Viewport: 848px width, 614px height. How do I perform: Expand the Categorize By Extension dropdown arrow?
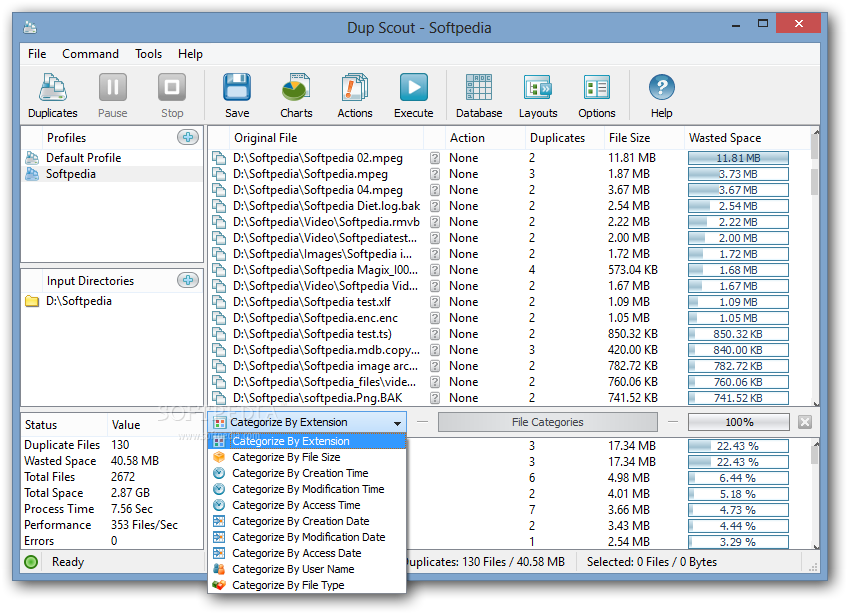coord(398,423)
